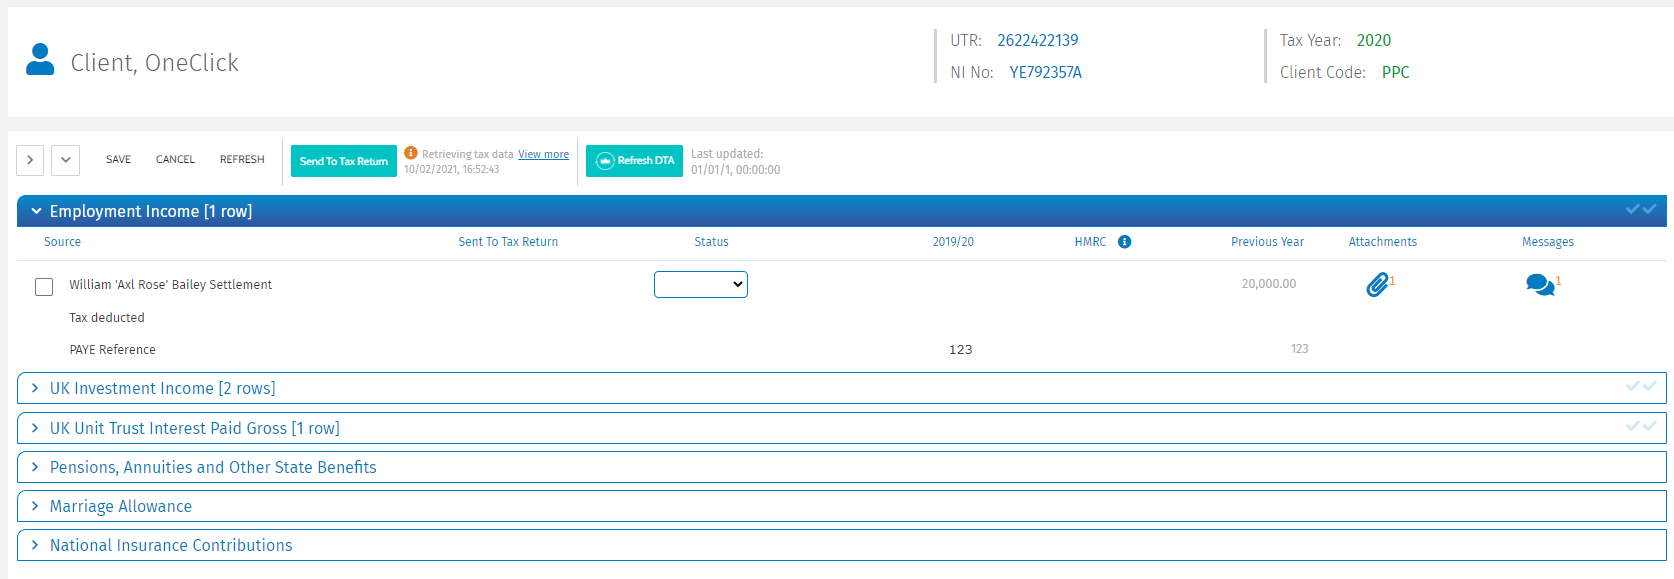Image resolution: width=1674 pixels, height=579 pixels.
Task: Click the previous year PAYE reference 123
Action: pyautogui.click(x=1299, y=349)
